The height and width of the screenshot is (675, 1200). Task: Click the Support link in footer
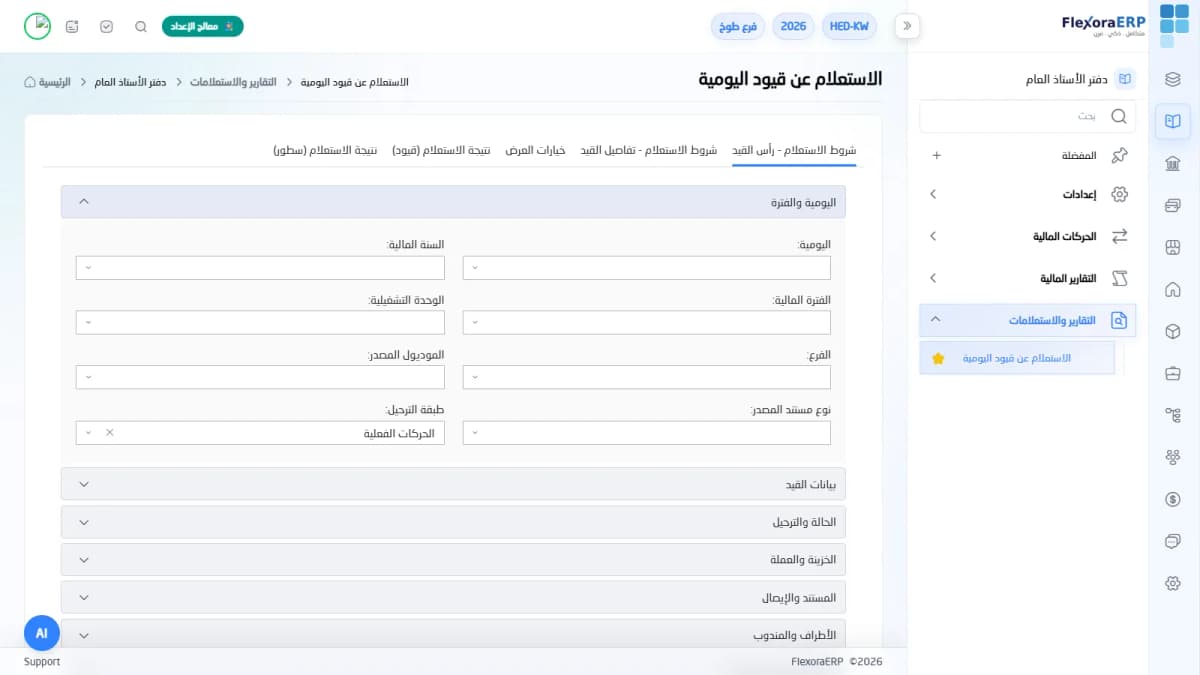(42, 662)
